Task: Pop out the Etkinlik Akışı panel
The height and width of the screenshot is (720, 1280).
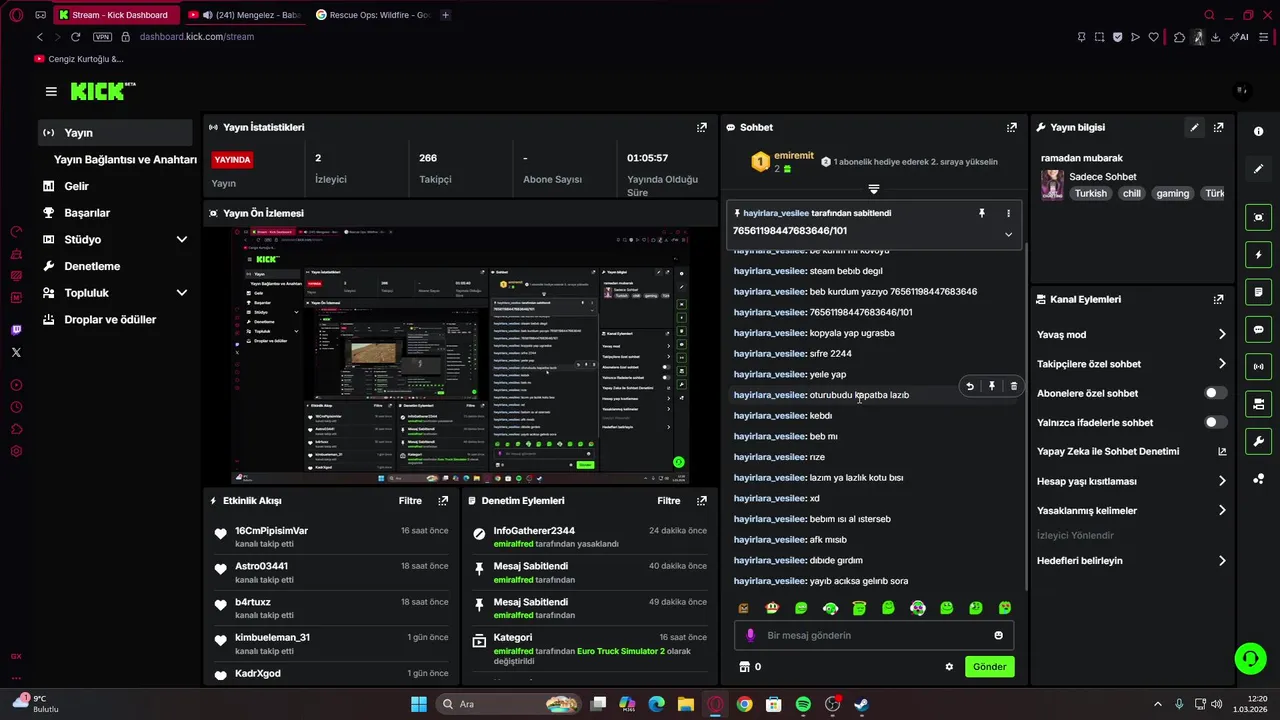Action: pos(443,501)
